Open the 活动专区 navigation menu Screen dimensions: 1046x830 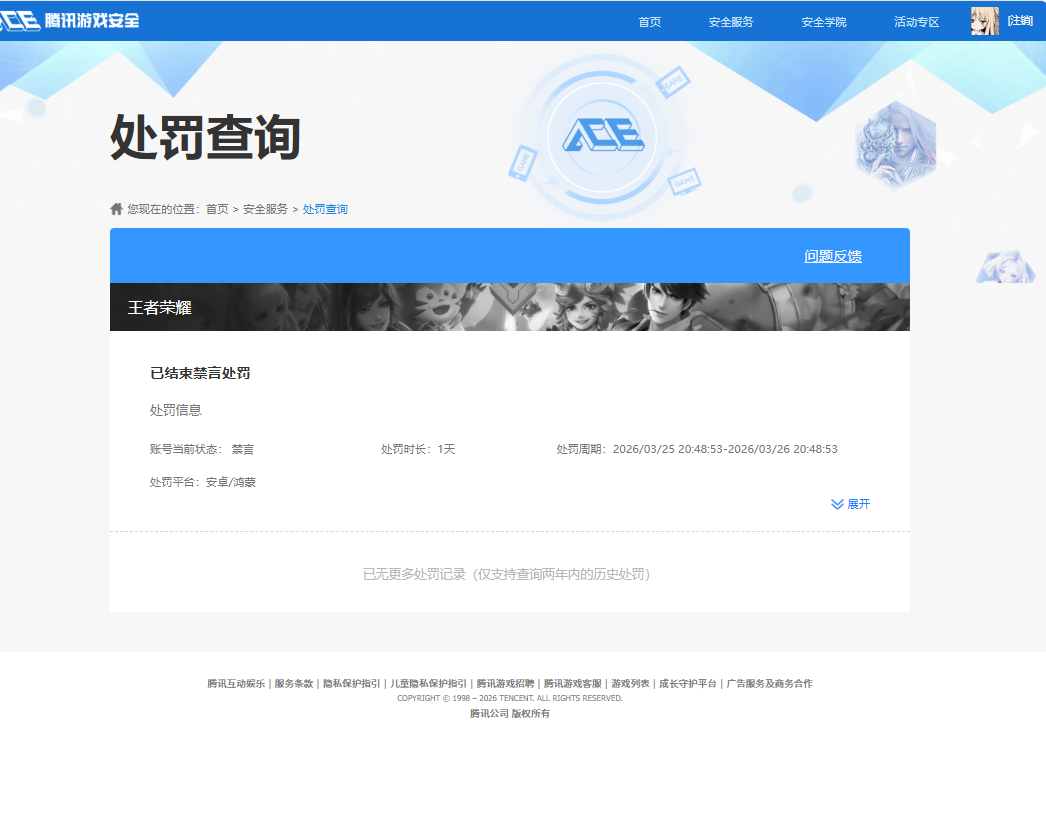[x=917, y=22]
